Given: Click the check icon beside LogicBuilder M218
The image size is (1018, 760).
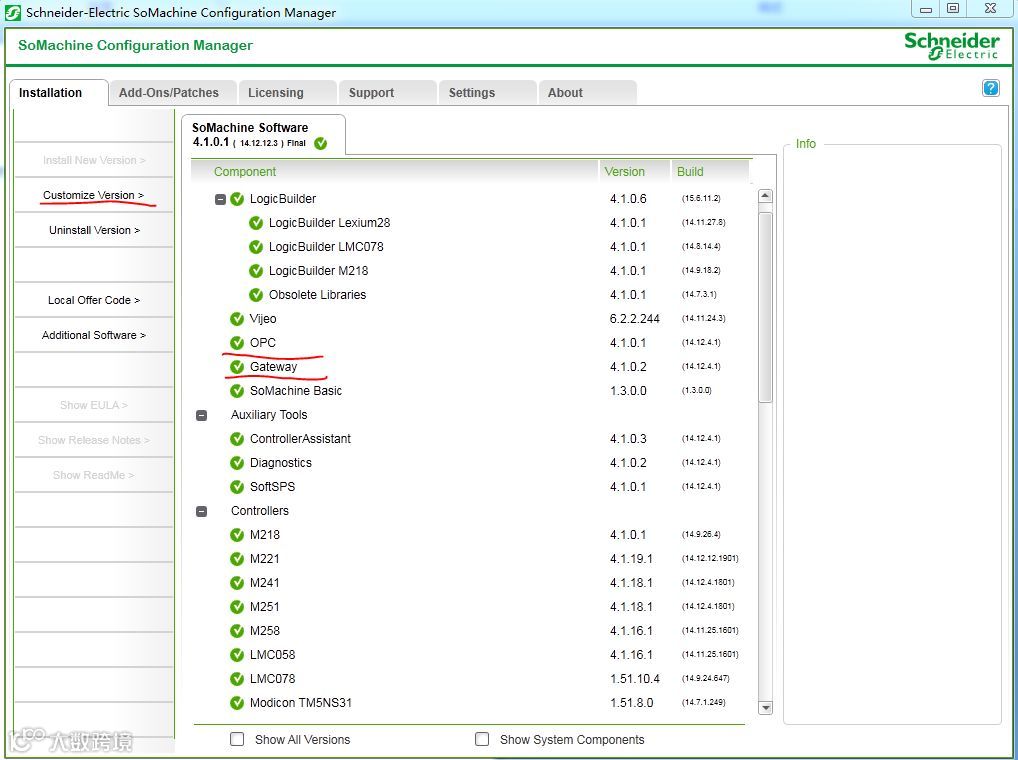Looking at the screenshot, I should pyautogui.click(x=256, y=271).
